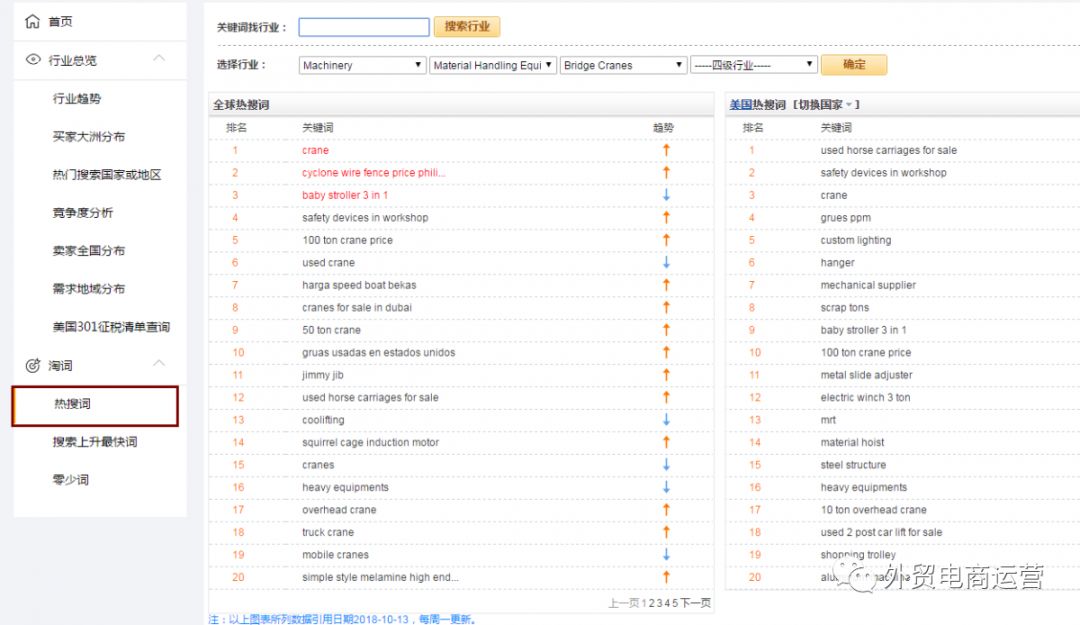Click the up trend arrow for 'simple style melamine high end...'

(666, 577)
